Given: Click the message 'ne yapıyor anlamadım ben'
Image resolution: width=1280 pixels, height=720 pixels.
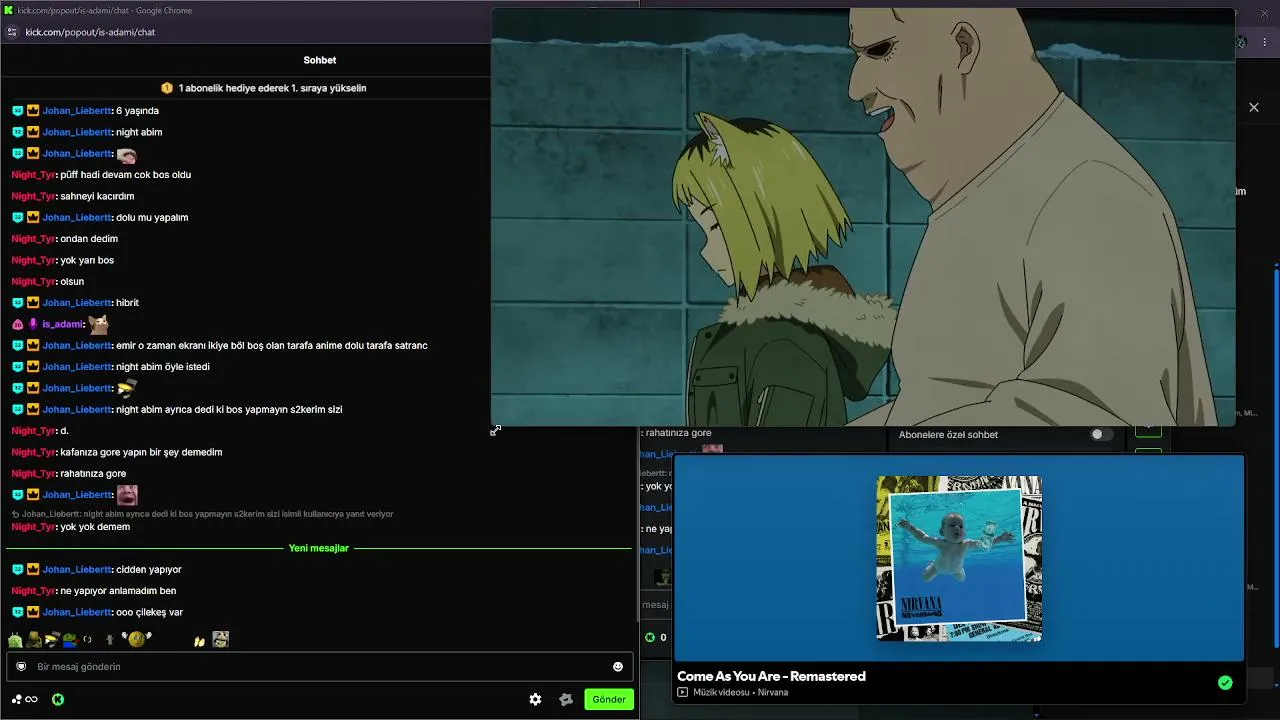Looking at the screenshot, I should [x=118, y=591].
